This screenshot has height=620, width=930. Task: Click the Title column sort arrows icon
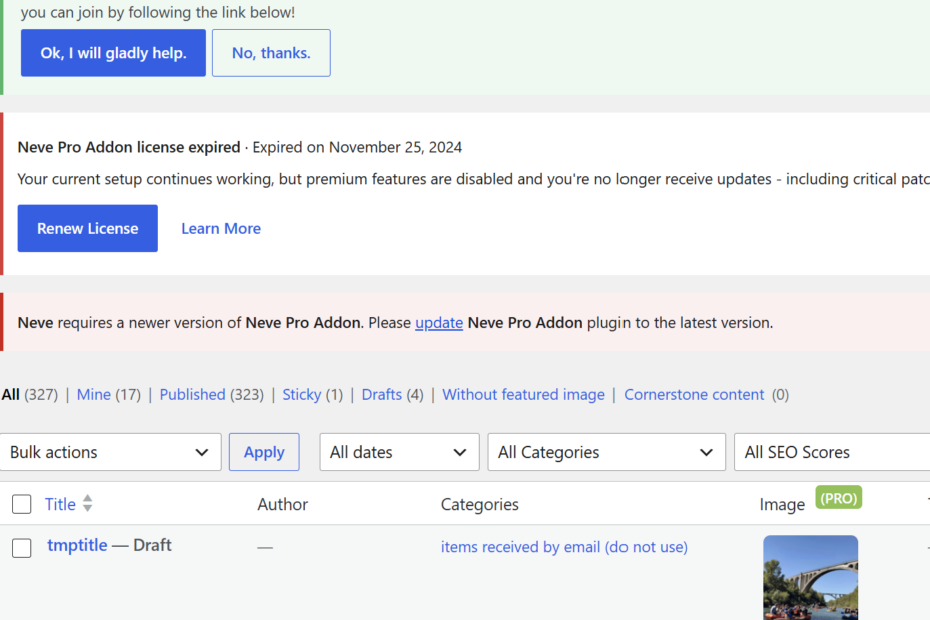[87, 503]
